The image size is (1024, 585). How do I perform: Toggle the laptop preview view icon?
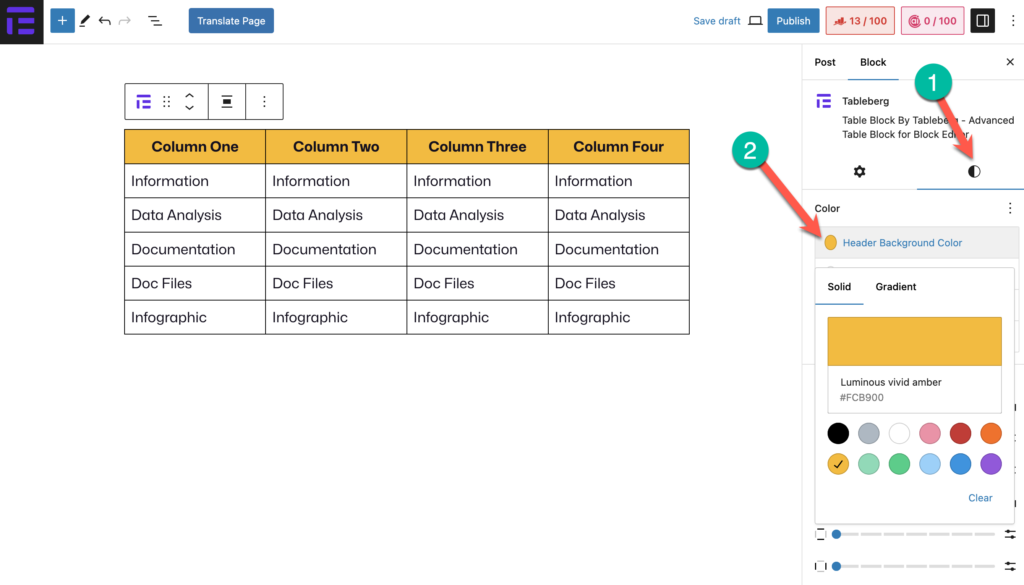(x=755, y=21)
